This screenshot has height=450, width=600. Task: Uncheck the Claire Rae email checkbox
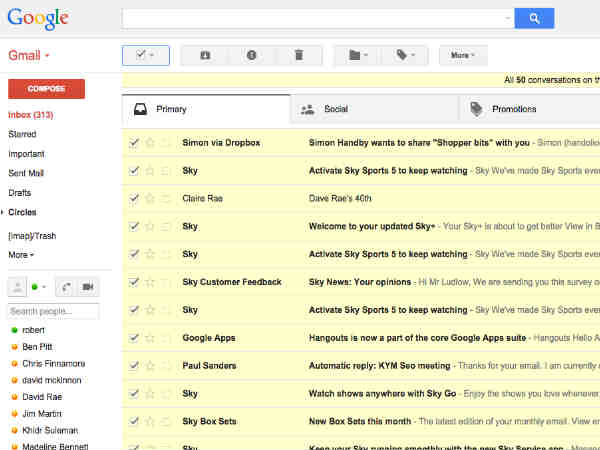click(x=134, y=198)
